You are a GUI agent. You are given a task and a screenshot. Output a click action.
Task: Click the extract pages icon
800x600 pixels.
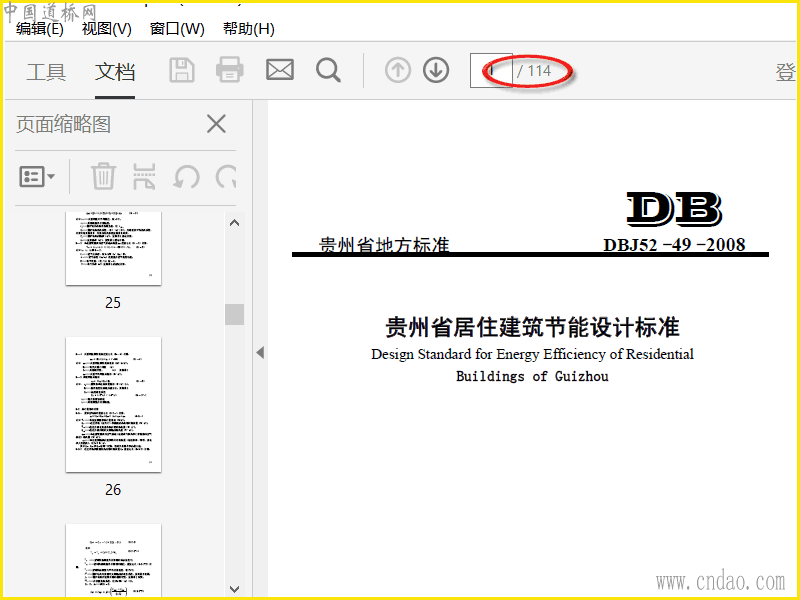pyautogui.click(x=144, y=177)
